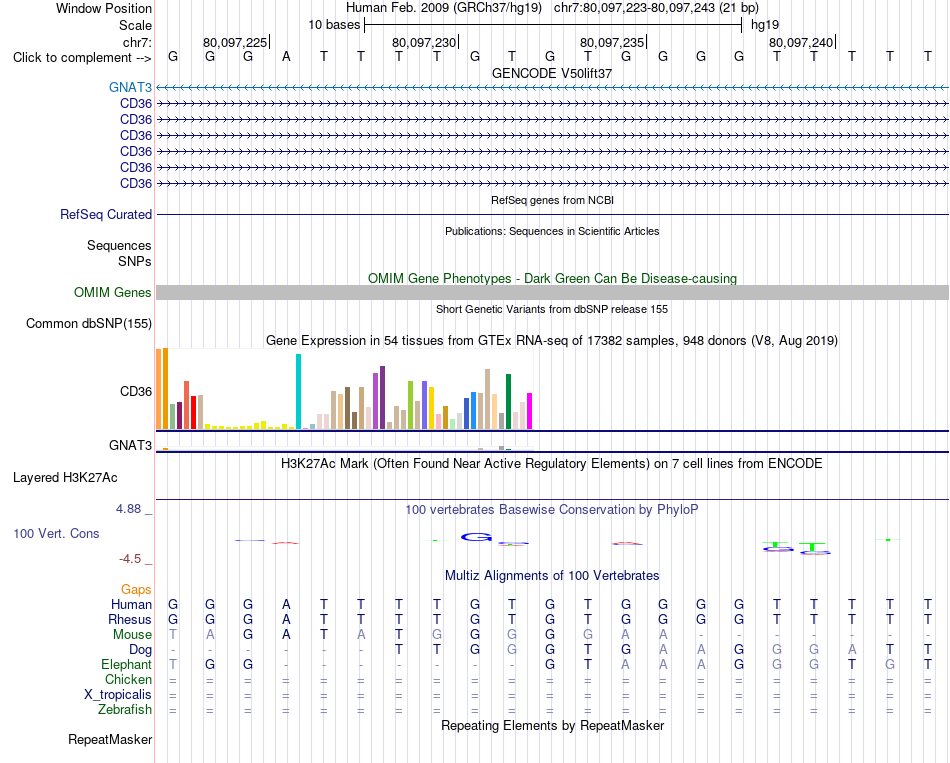Select the Common dbSNP(155) track label
Viewport: 950px width, 763px height.
point(89,324)
